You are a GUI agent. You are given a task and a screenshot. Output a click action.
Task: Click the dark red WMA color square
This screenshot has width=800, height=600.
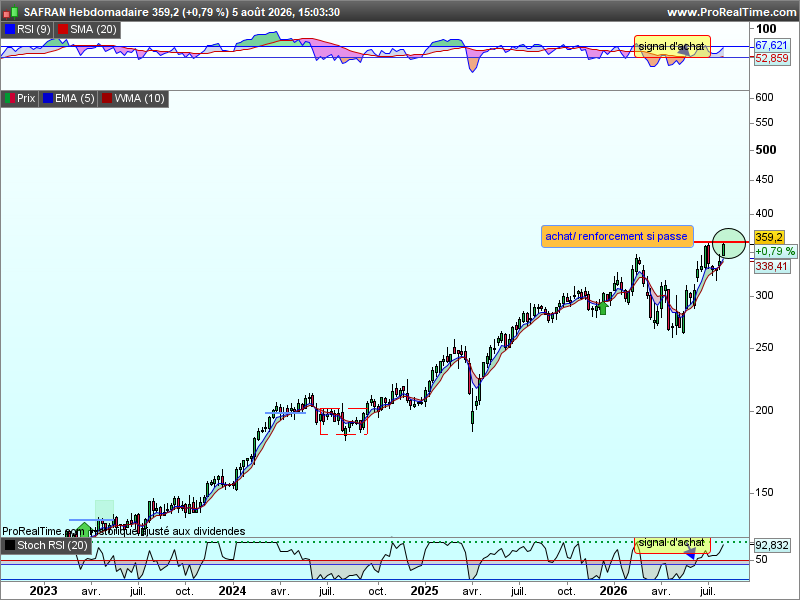[107, 98]
